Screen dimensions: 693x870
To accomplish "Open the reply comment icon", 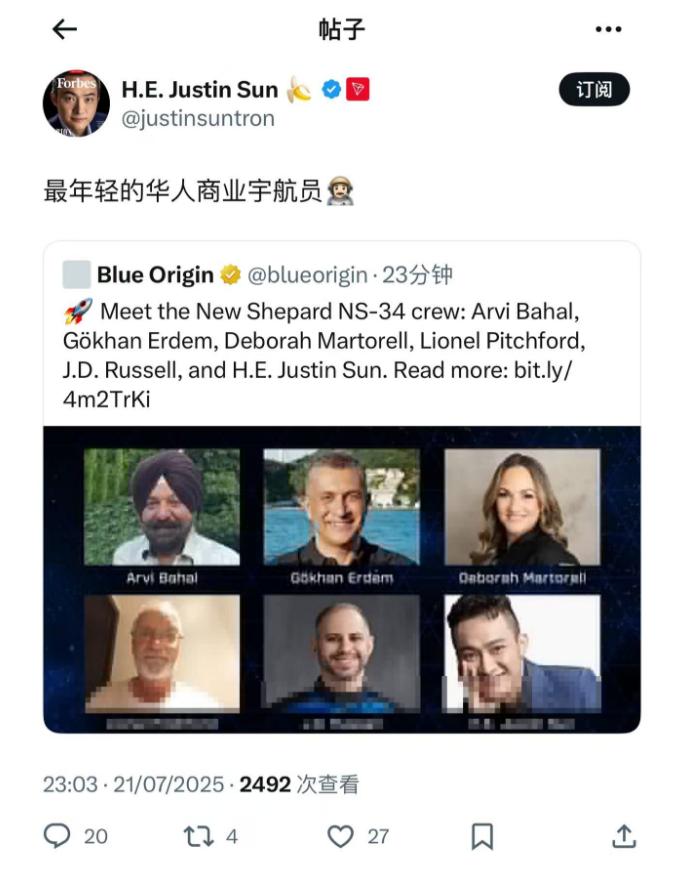I will tap(57, 836).
